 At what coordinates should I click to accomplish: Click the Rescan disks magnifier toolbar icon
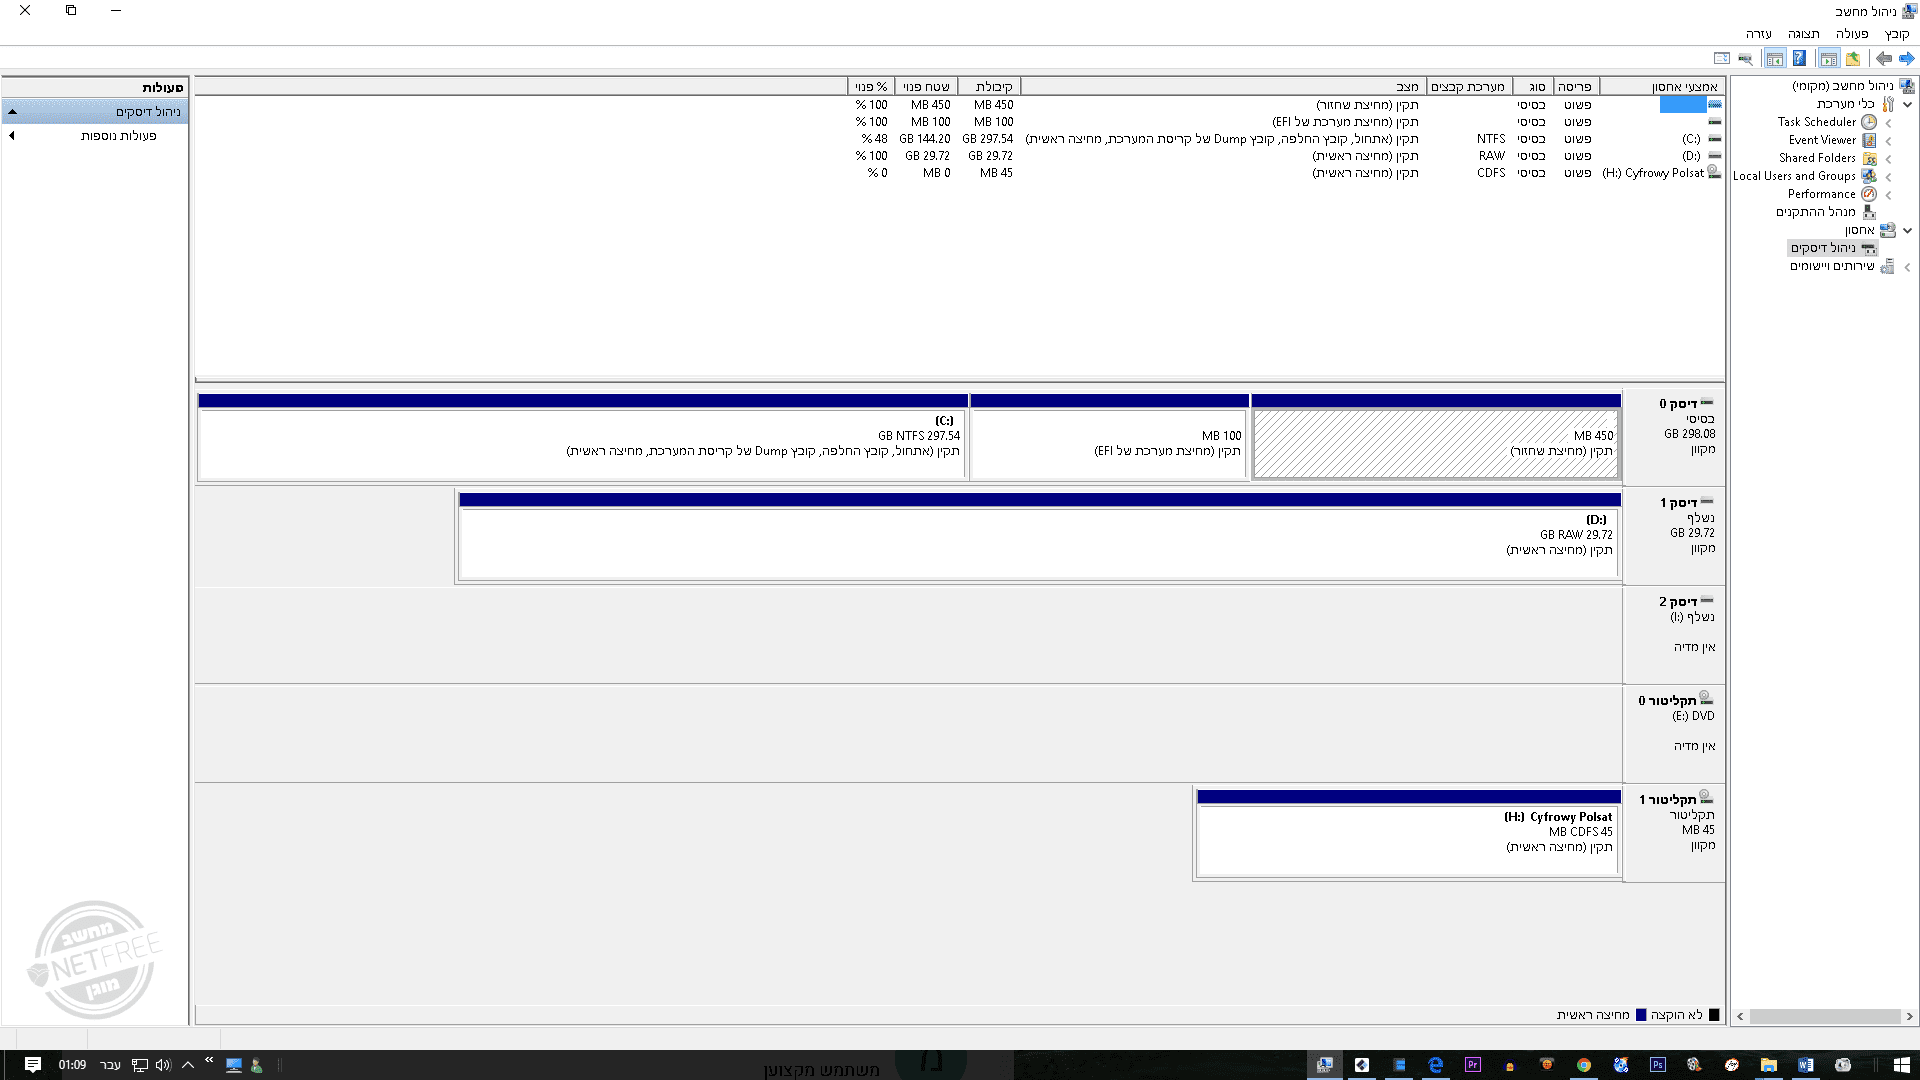(x=1746, y=59)
